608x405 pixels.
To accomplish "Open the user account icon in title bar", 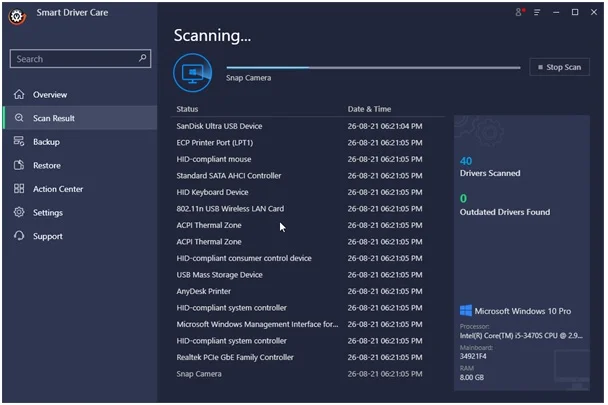I will 520,12.
